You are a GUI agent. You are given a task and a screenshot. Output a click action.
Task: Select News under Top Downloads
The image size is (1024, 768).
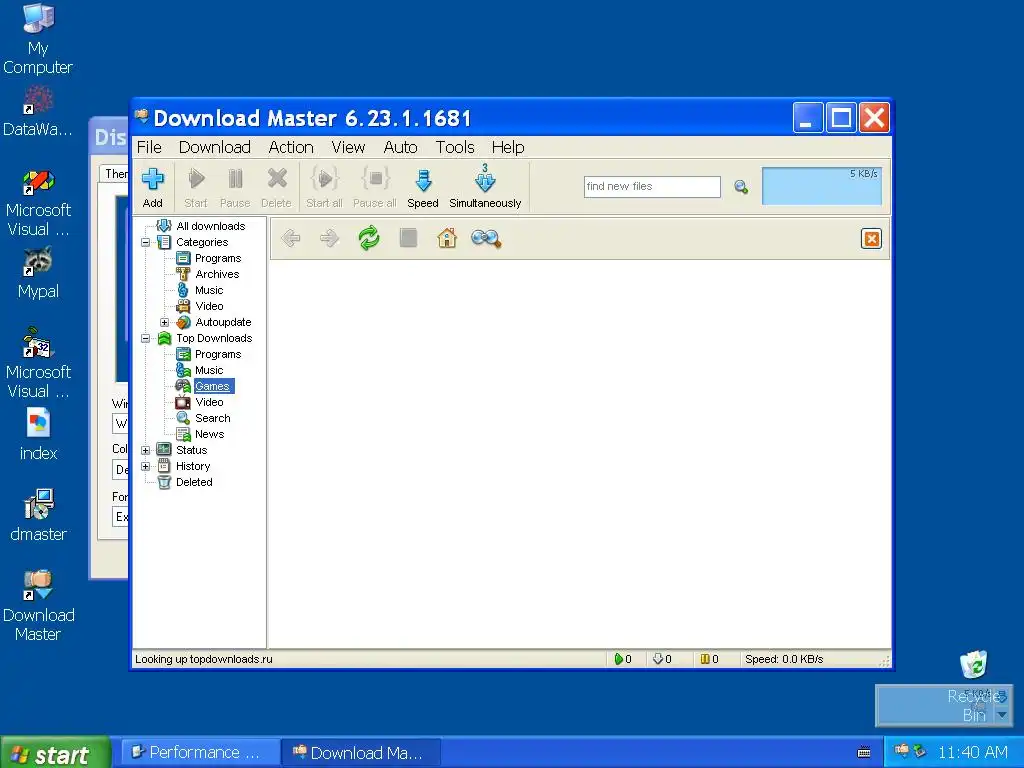click(209, 434)
